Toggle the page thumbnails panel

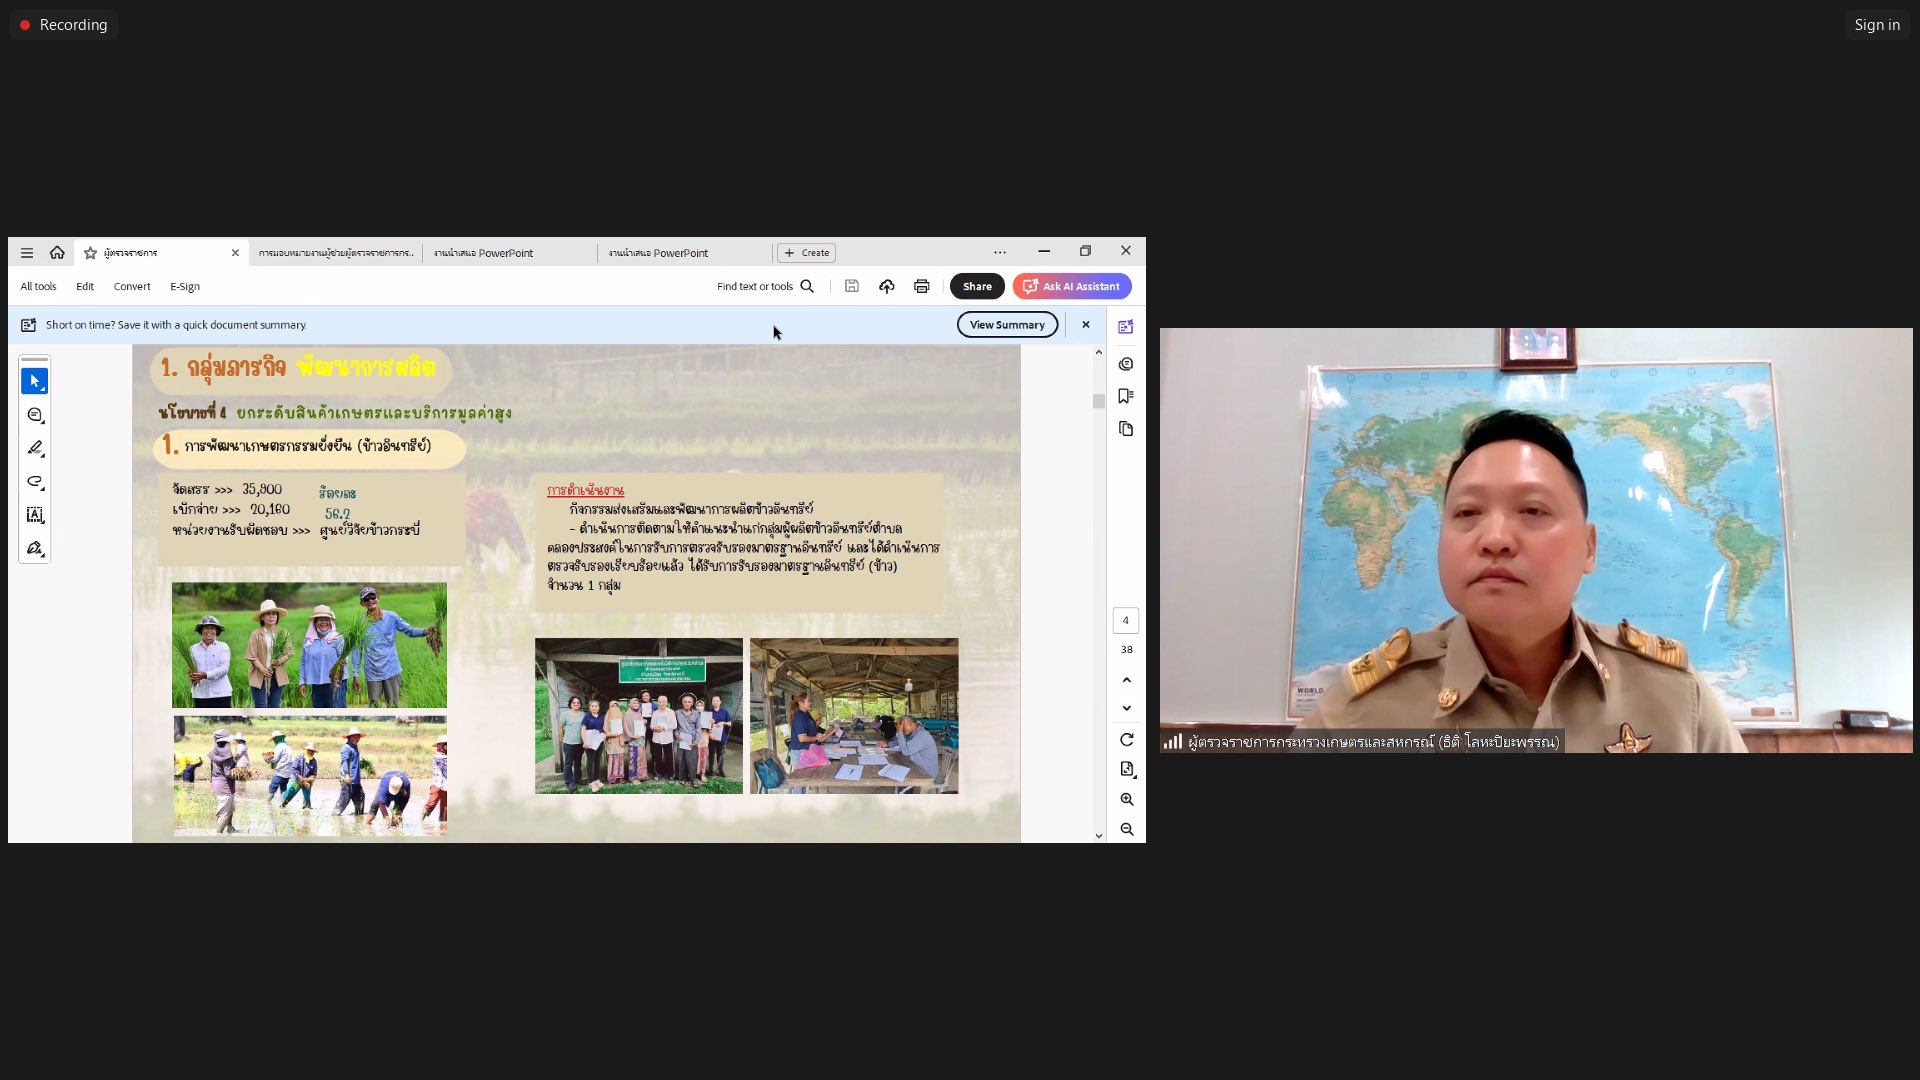pyautogui.click(x=1127, y=428)
